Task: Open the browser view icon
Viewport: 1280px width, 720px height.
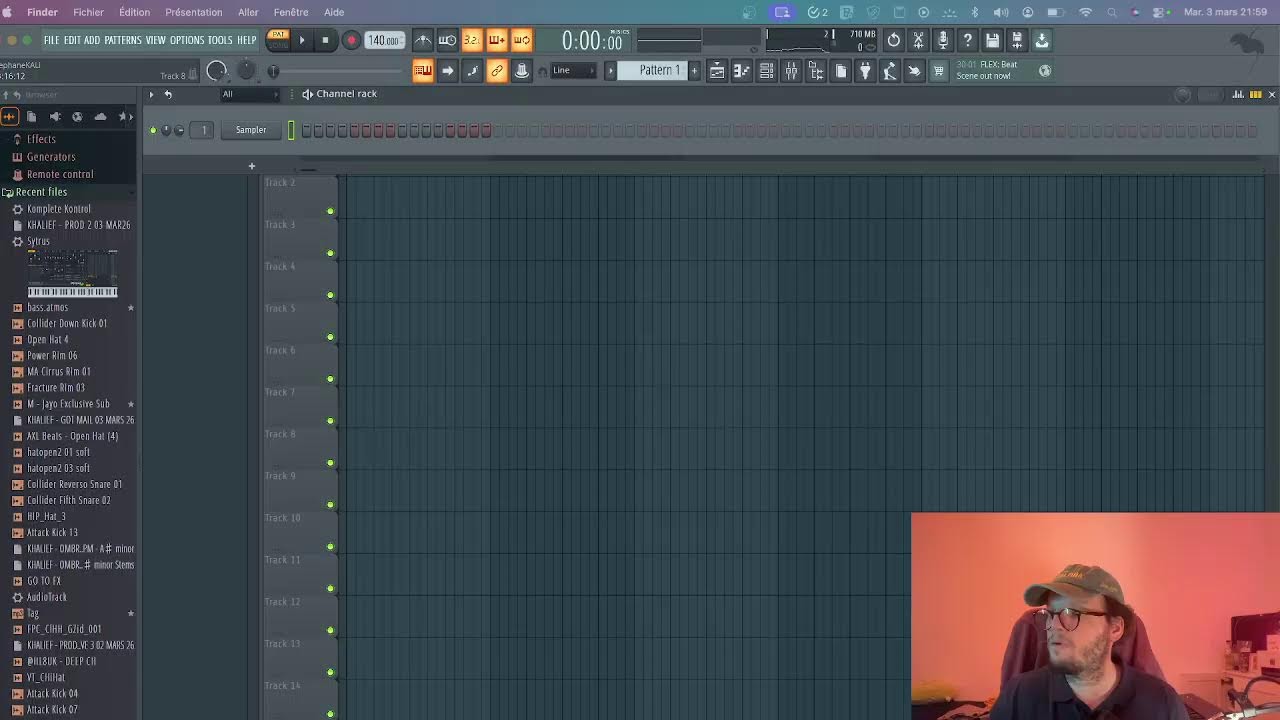Action: coord(816,70)
